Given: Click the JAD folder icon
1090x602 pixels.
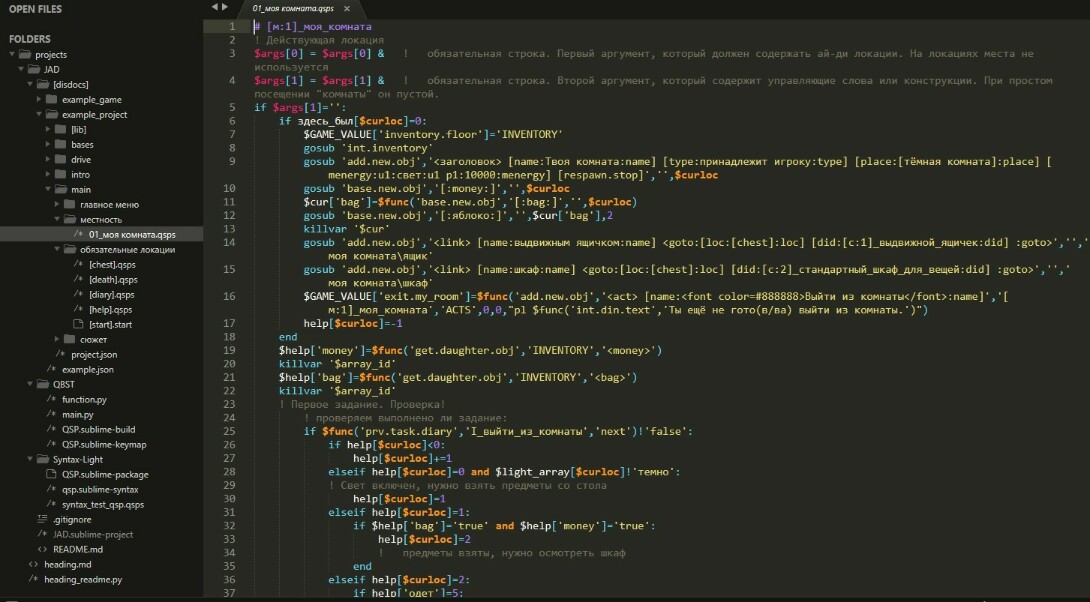Looking at the screenshot, I should pos(34,70).
